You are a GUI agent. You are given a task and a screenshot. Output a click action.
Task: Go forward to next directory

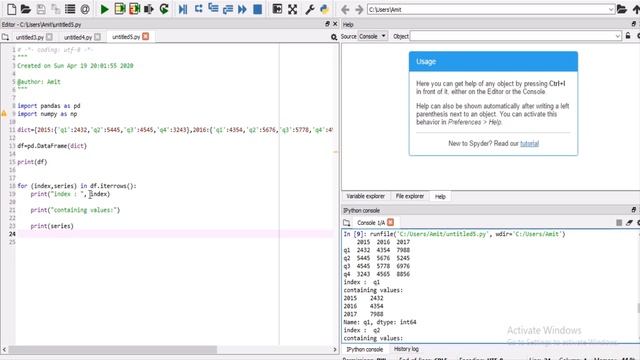click(x=359, y=9)
